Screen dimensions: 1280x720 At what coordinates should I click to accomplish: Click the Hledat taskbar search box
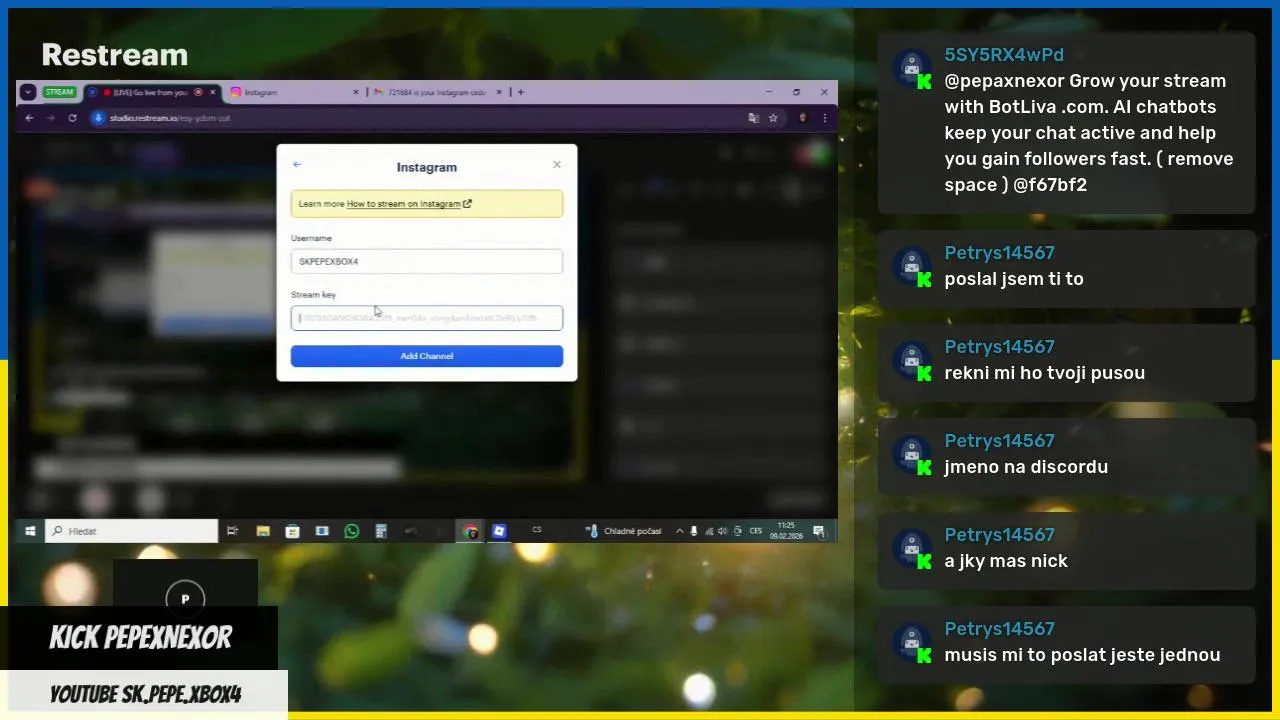[132, 531]
